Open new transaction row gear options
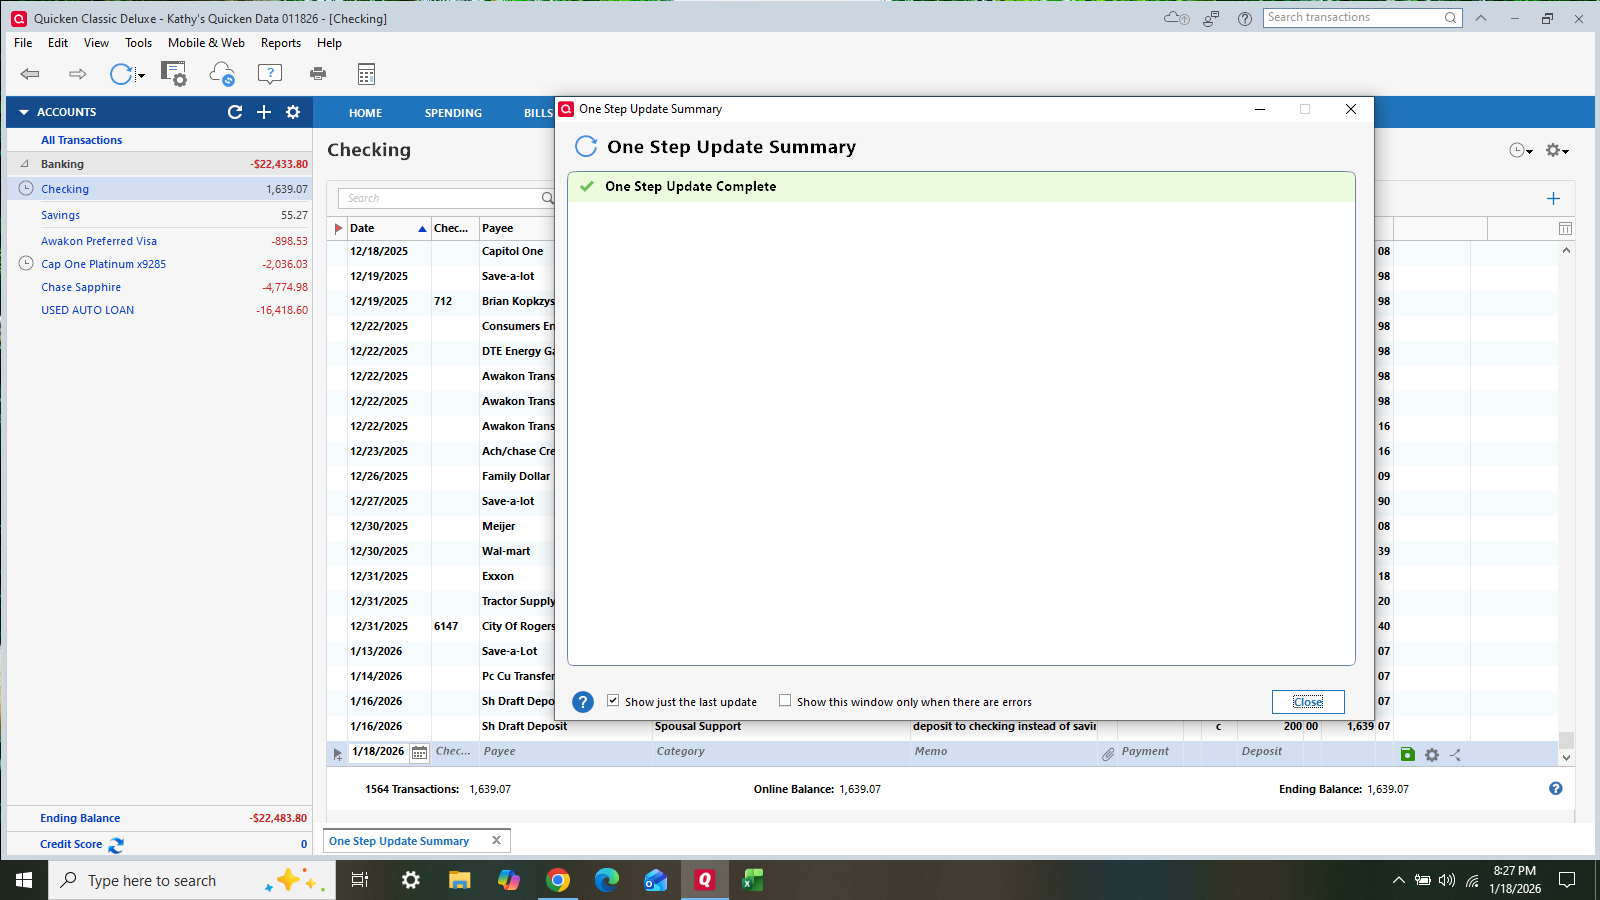The width and height of the screenshot is (1600, 900). (1432, 755)
